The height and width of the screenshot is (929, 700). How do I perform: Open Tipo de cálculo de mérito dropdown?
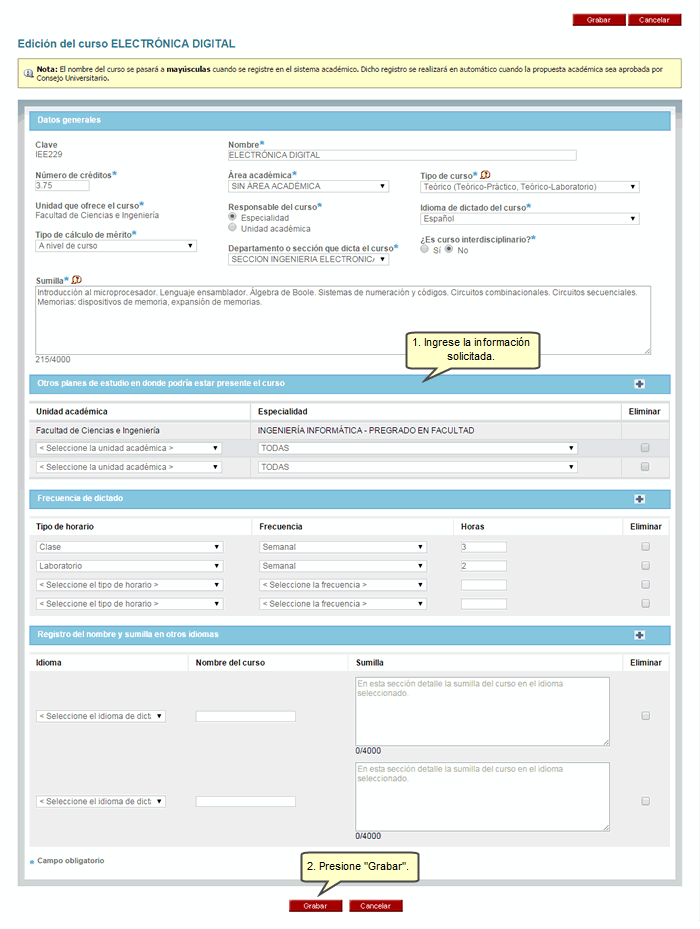115,246
